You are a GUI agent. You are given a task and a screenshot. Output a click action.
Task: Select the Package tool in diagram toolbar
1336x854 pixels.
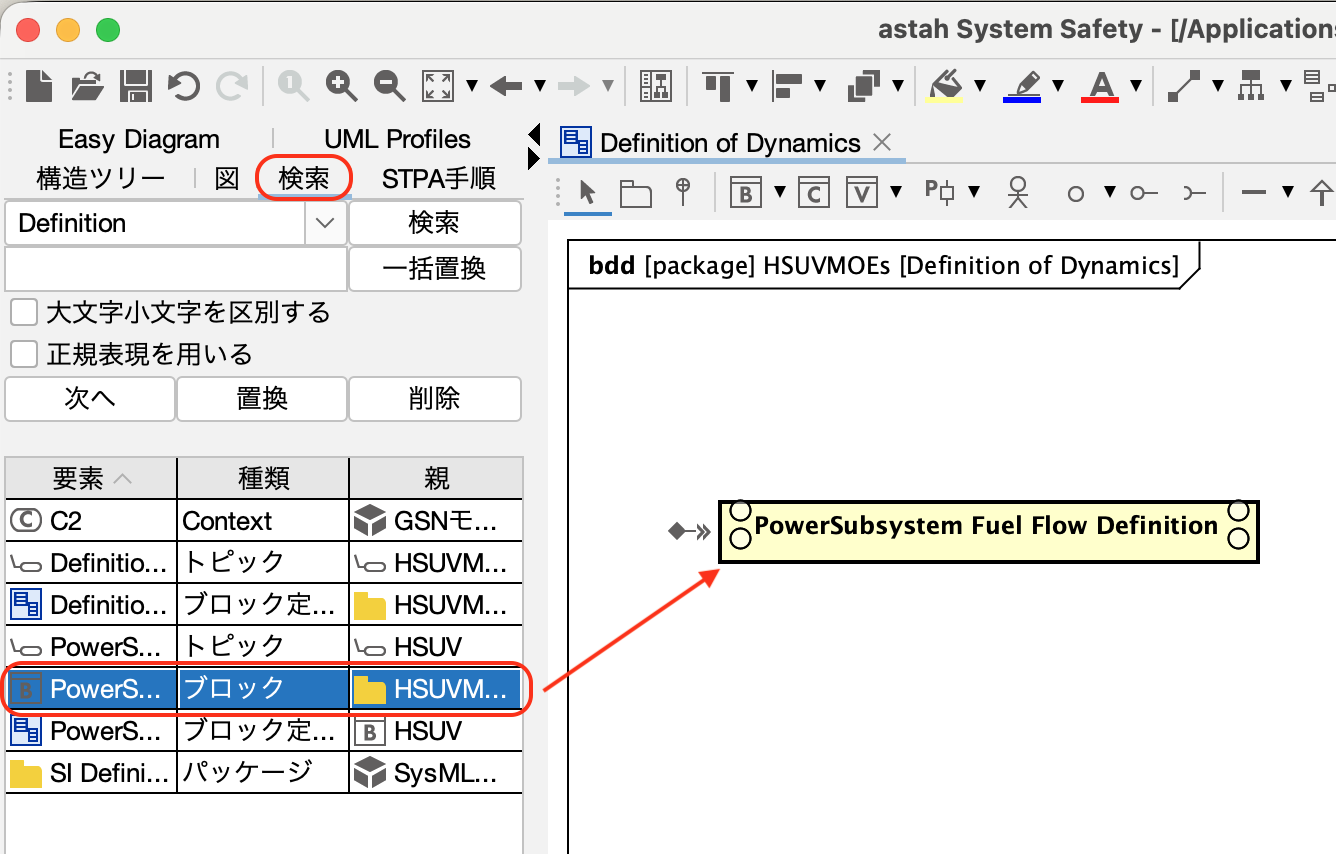(x=635, y=192)
